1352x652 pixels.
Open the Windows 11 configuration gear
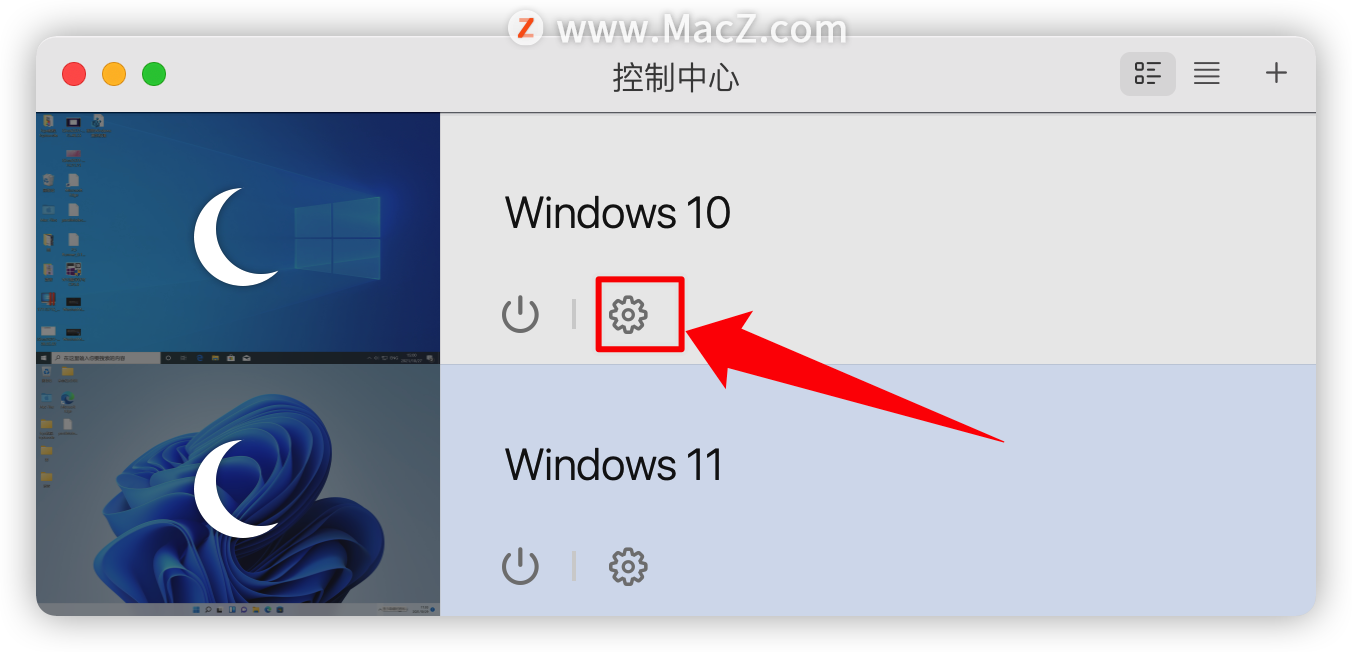[x=628, y=567]
